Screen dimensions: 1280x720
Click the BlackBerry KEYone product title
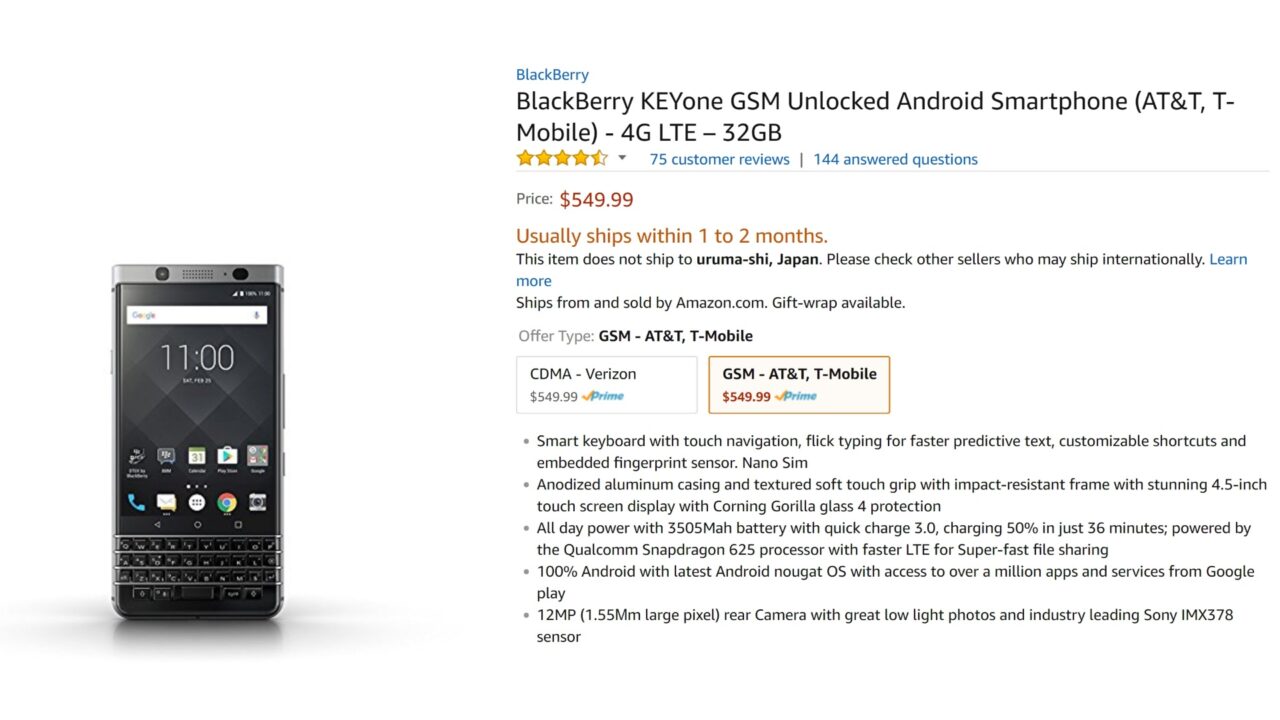click(875, 116)
